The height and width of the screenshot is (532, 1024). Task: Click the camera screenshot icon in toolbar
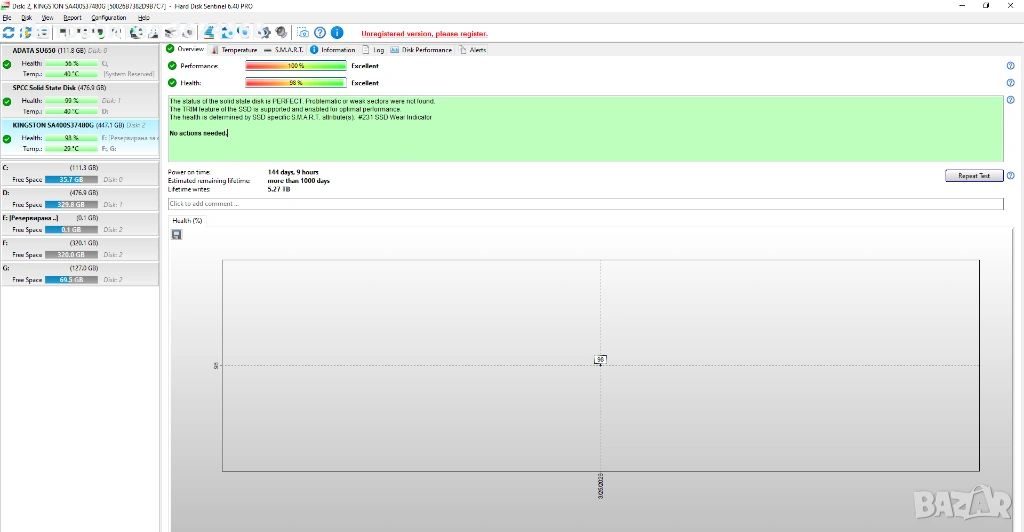(303, 33)
